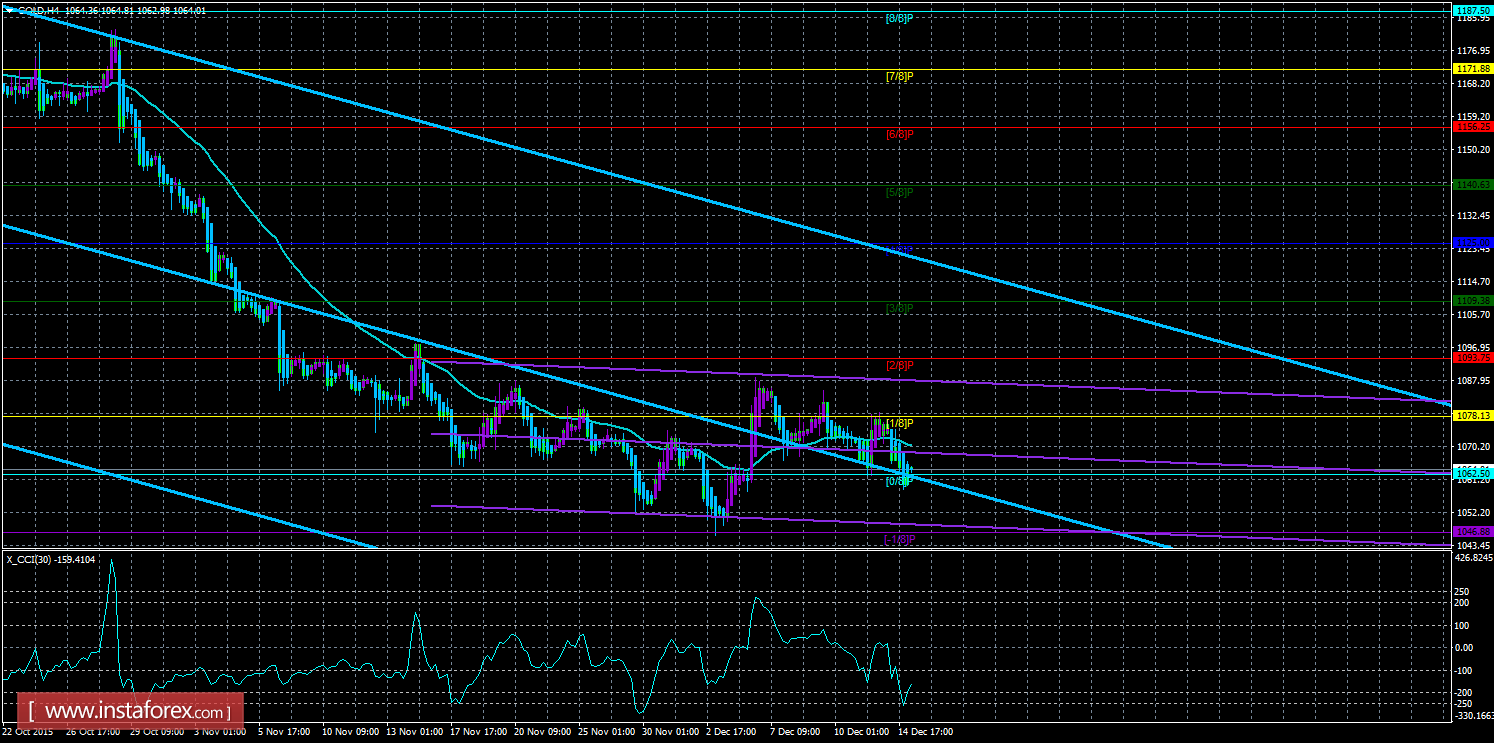Click the cyan 1062.50 current price tag

pos(1472,472)
